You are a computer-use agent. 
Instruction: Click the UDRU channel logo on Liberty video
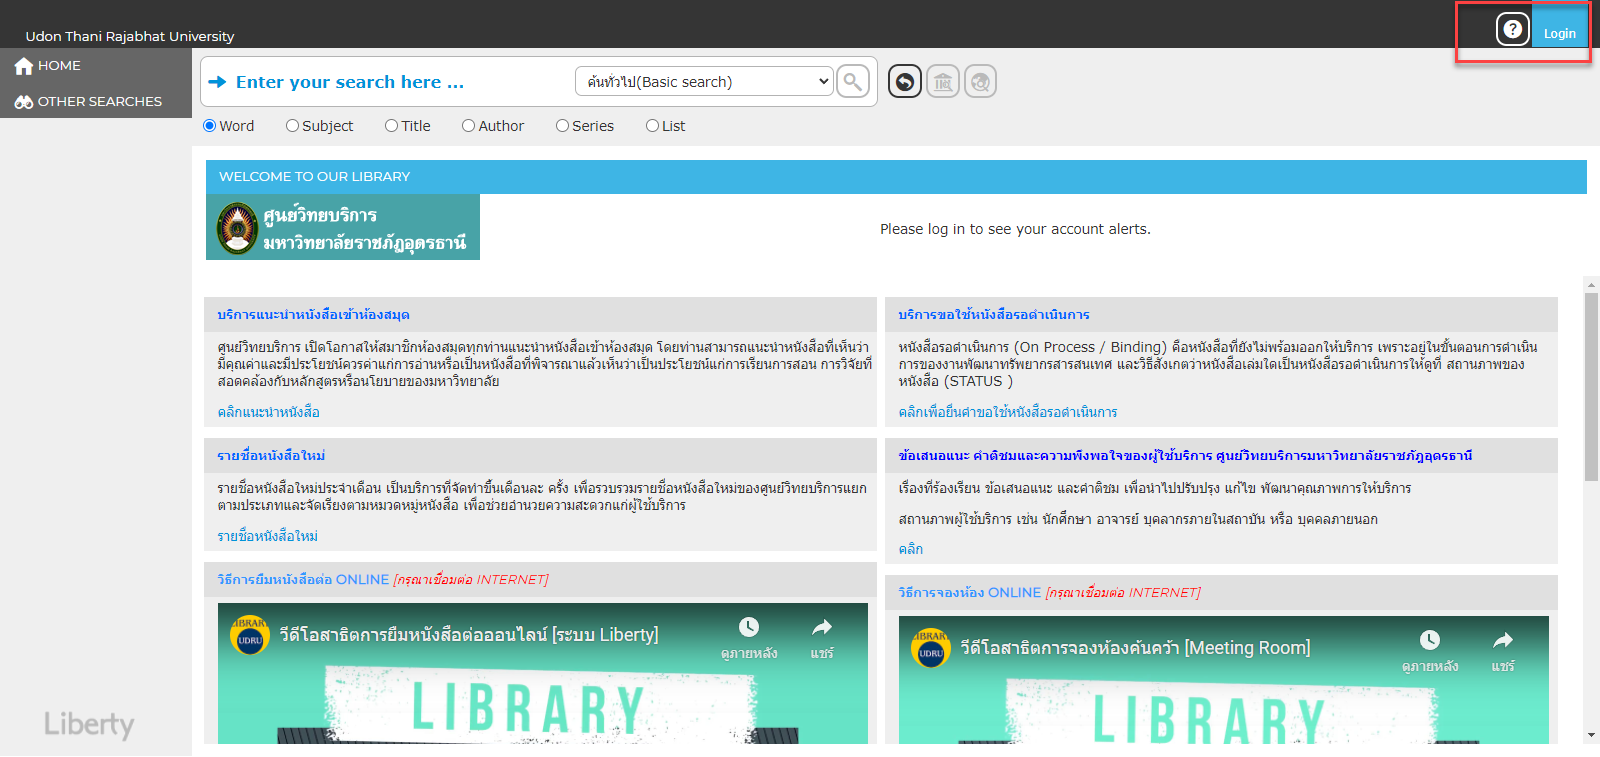point(249,635)
